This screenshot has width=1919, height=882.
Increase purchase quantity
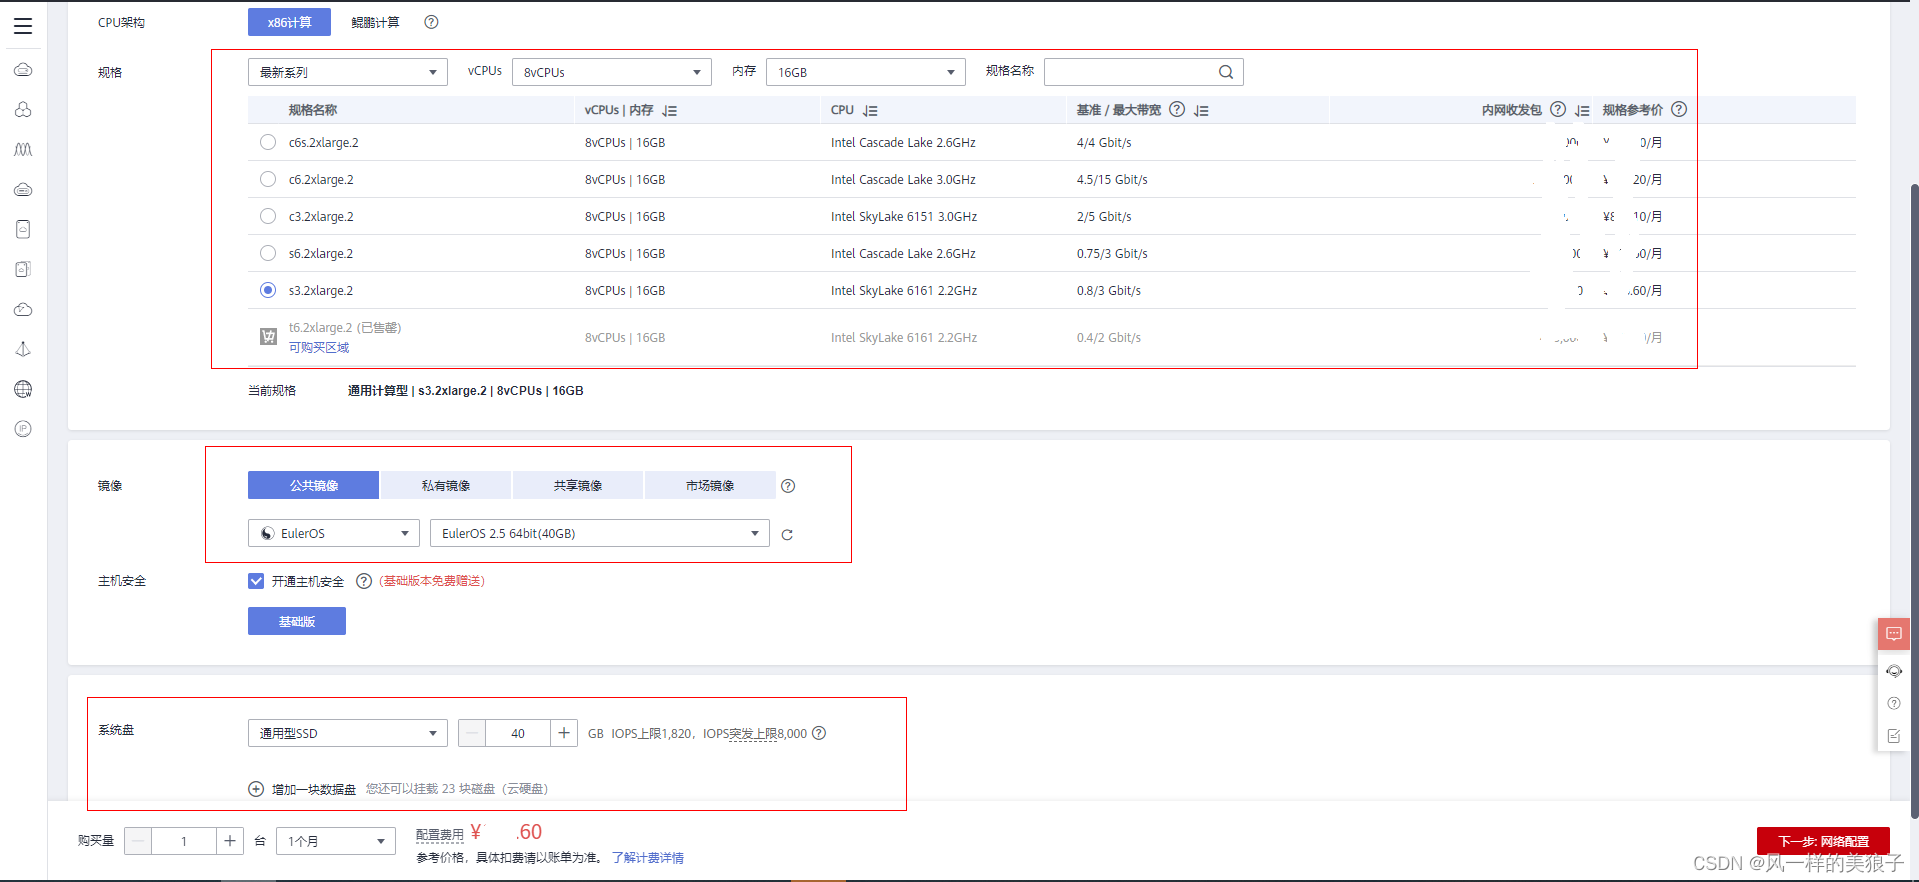[230, 841]
